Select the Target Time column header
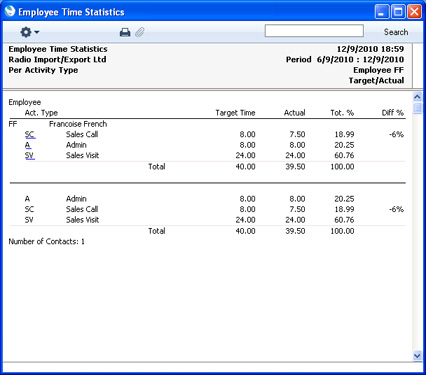426x375 pixels. [235, 113]
